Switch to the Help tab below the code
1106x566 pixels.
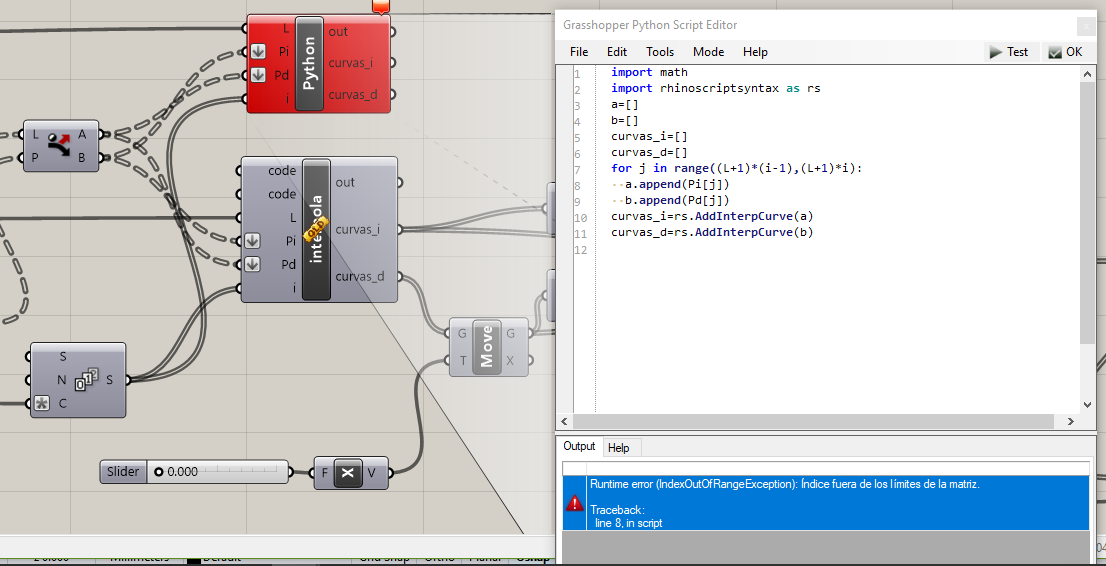click(619, 448)
